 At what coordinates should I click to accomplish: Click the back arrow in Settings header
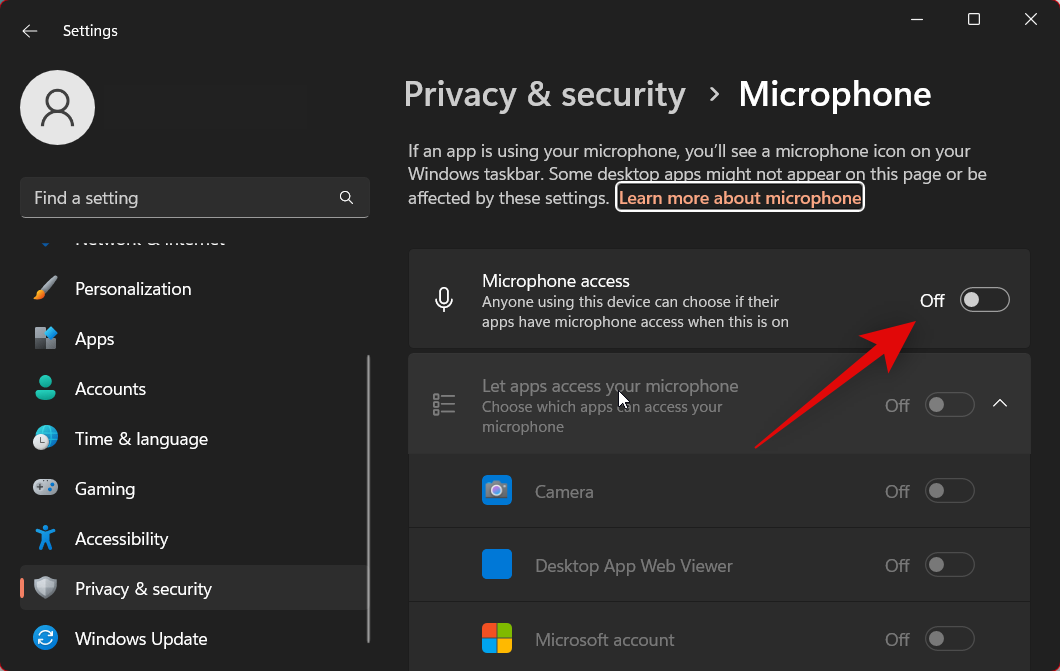(30, 31)
